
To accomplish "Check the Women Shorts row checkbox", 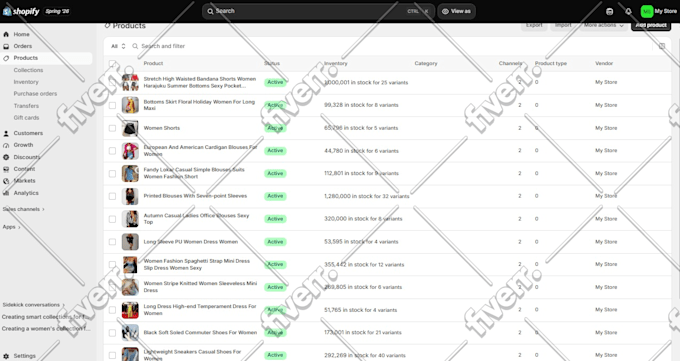I will click(x=112, y=128).
